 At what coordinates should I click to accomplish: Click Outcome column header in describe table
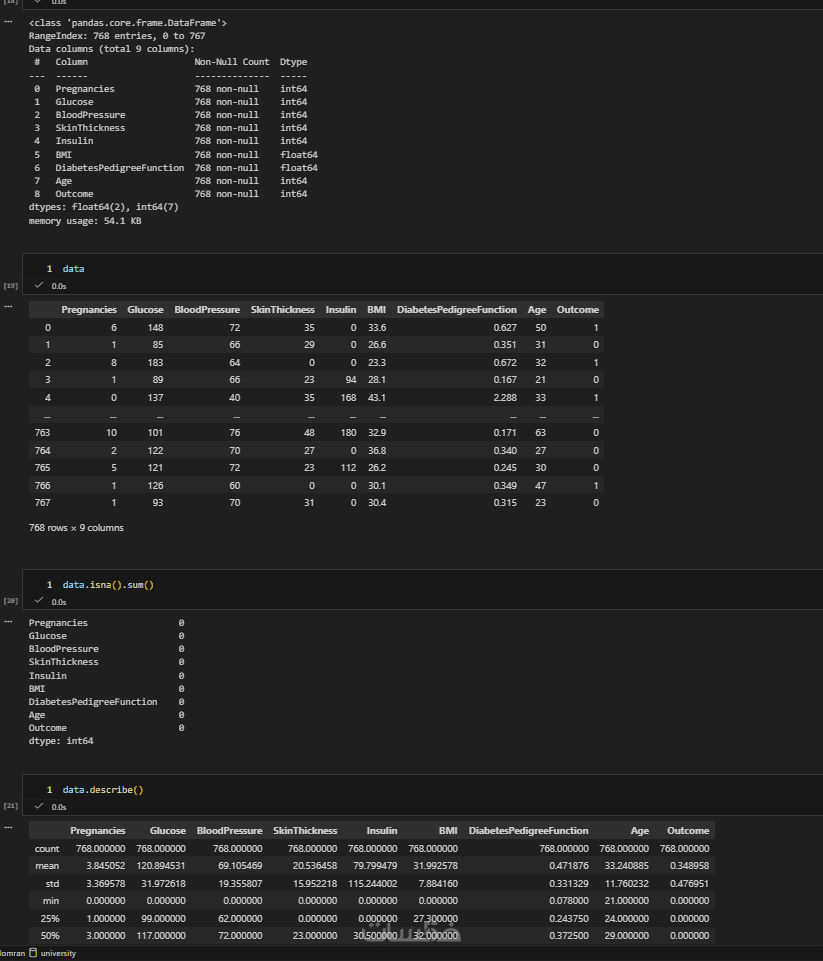(x=688, y=830)
